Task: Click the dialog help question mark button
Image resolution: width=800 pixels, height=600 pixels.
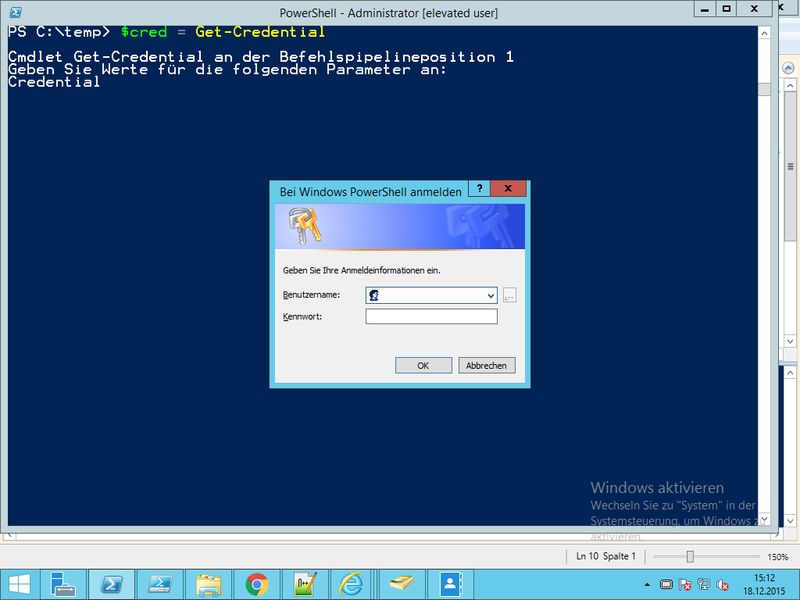Action: point(479,188)
